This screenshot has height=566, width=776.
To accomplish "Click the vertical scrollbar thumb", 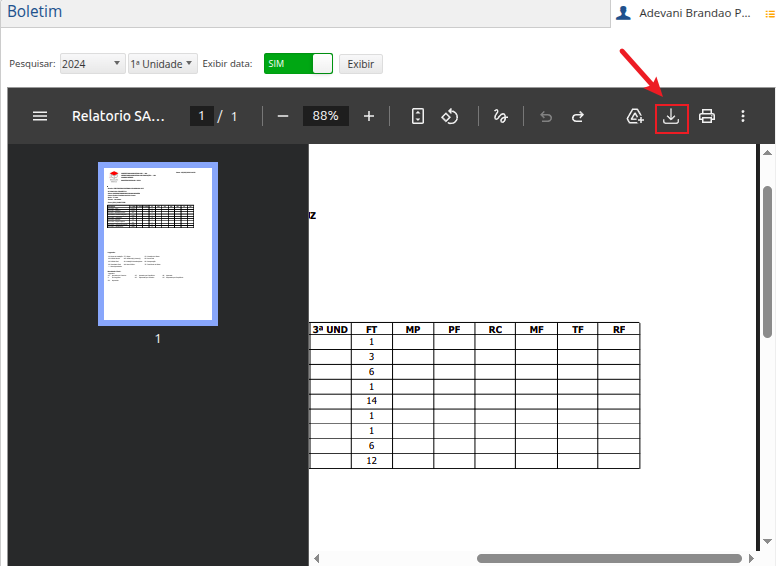I will click(768, 262).
